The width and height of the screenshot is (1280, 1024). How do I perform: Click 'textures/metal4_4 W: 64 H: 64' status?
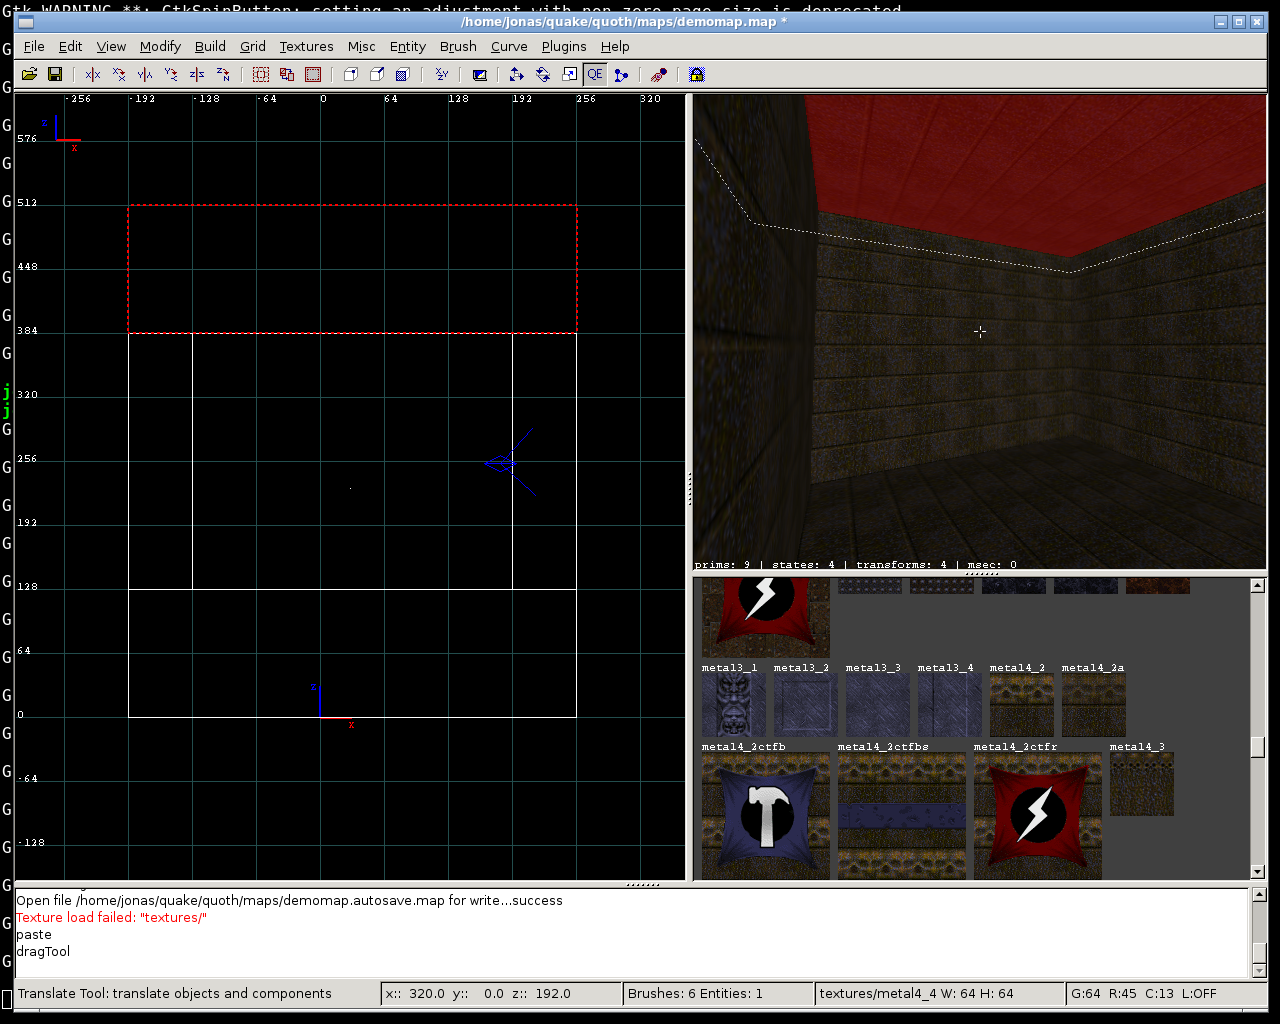tap(940, 993)
